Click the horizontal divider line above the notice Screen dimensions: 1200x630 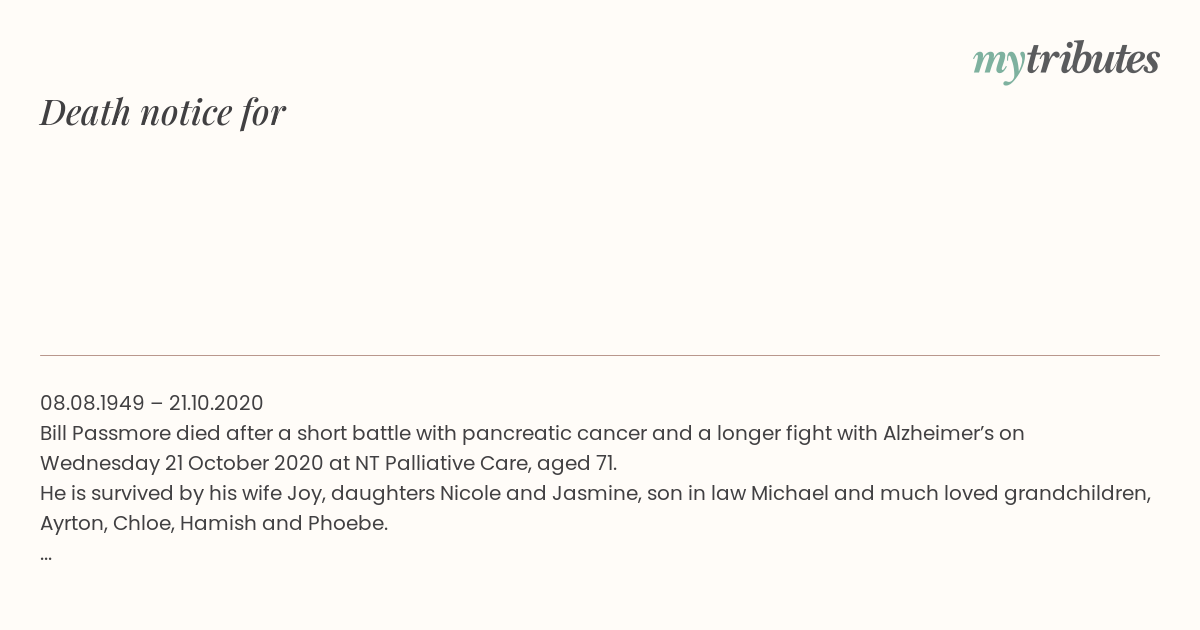click(x=600, y=355)
